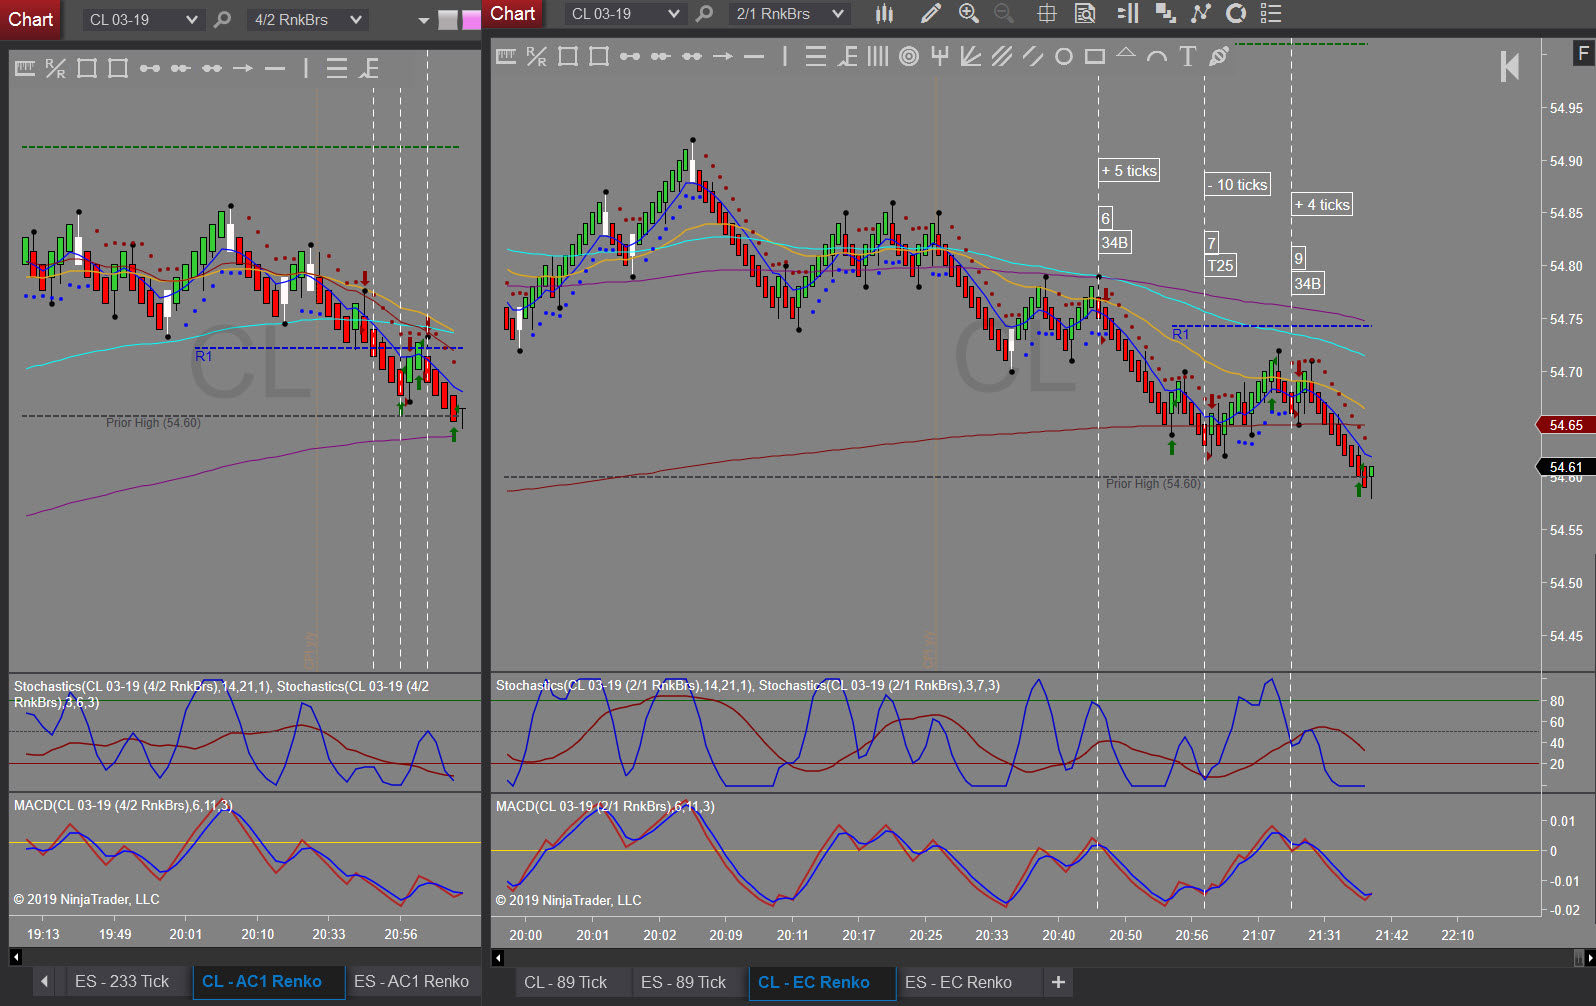Click the 54.65 red price marker
Viewport: 1596px width, 1006px height.
(x=1565, y=425)
